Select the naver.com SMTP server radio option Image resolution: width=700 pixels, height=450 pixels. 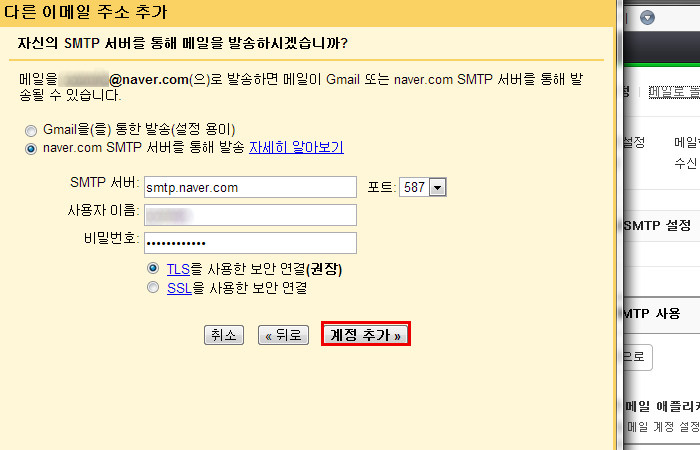(31, 149)
